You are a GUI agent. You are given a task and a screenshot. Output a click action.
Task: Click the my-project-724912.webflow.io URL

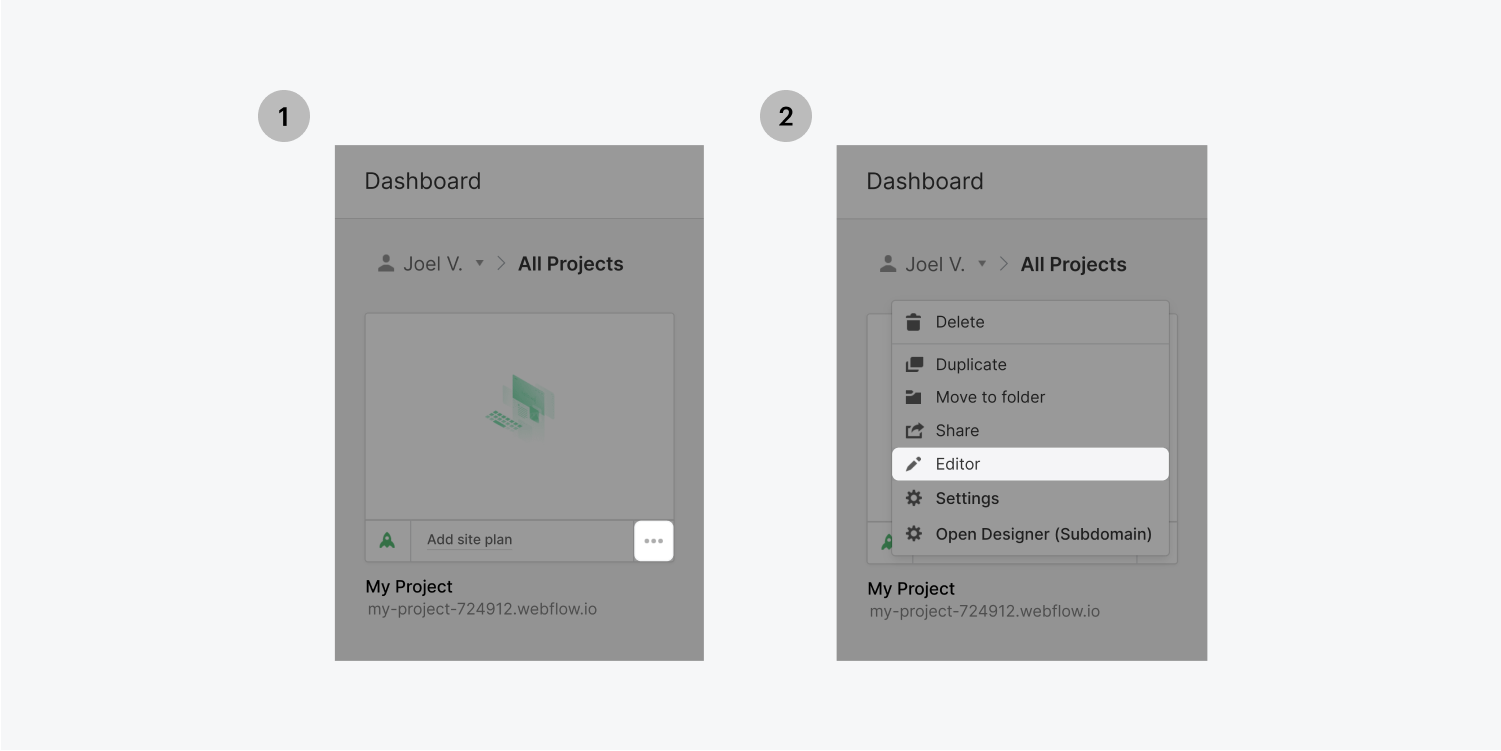coord(482,609)
